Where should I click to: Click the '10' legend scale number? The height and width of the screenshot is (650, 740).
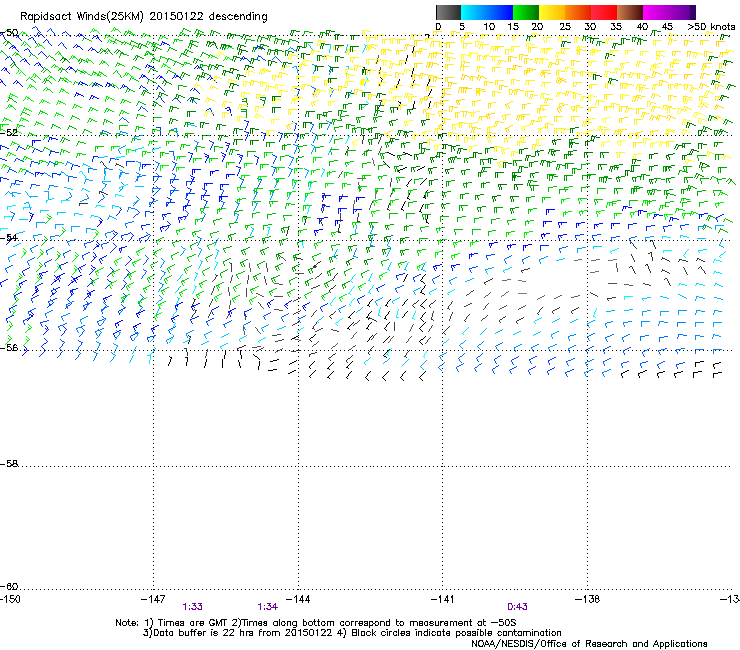tap(488, 27)
